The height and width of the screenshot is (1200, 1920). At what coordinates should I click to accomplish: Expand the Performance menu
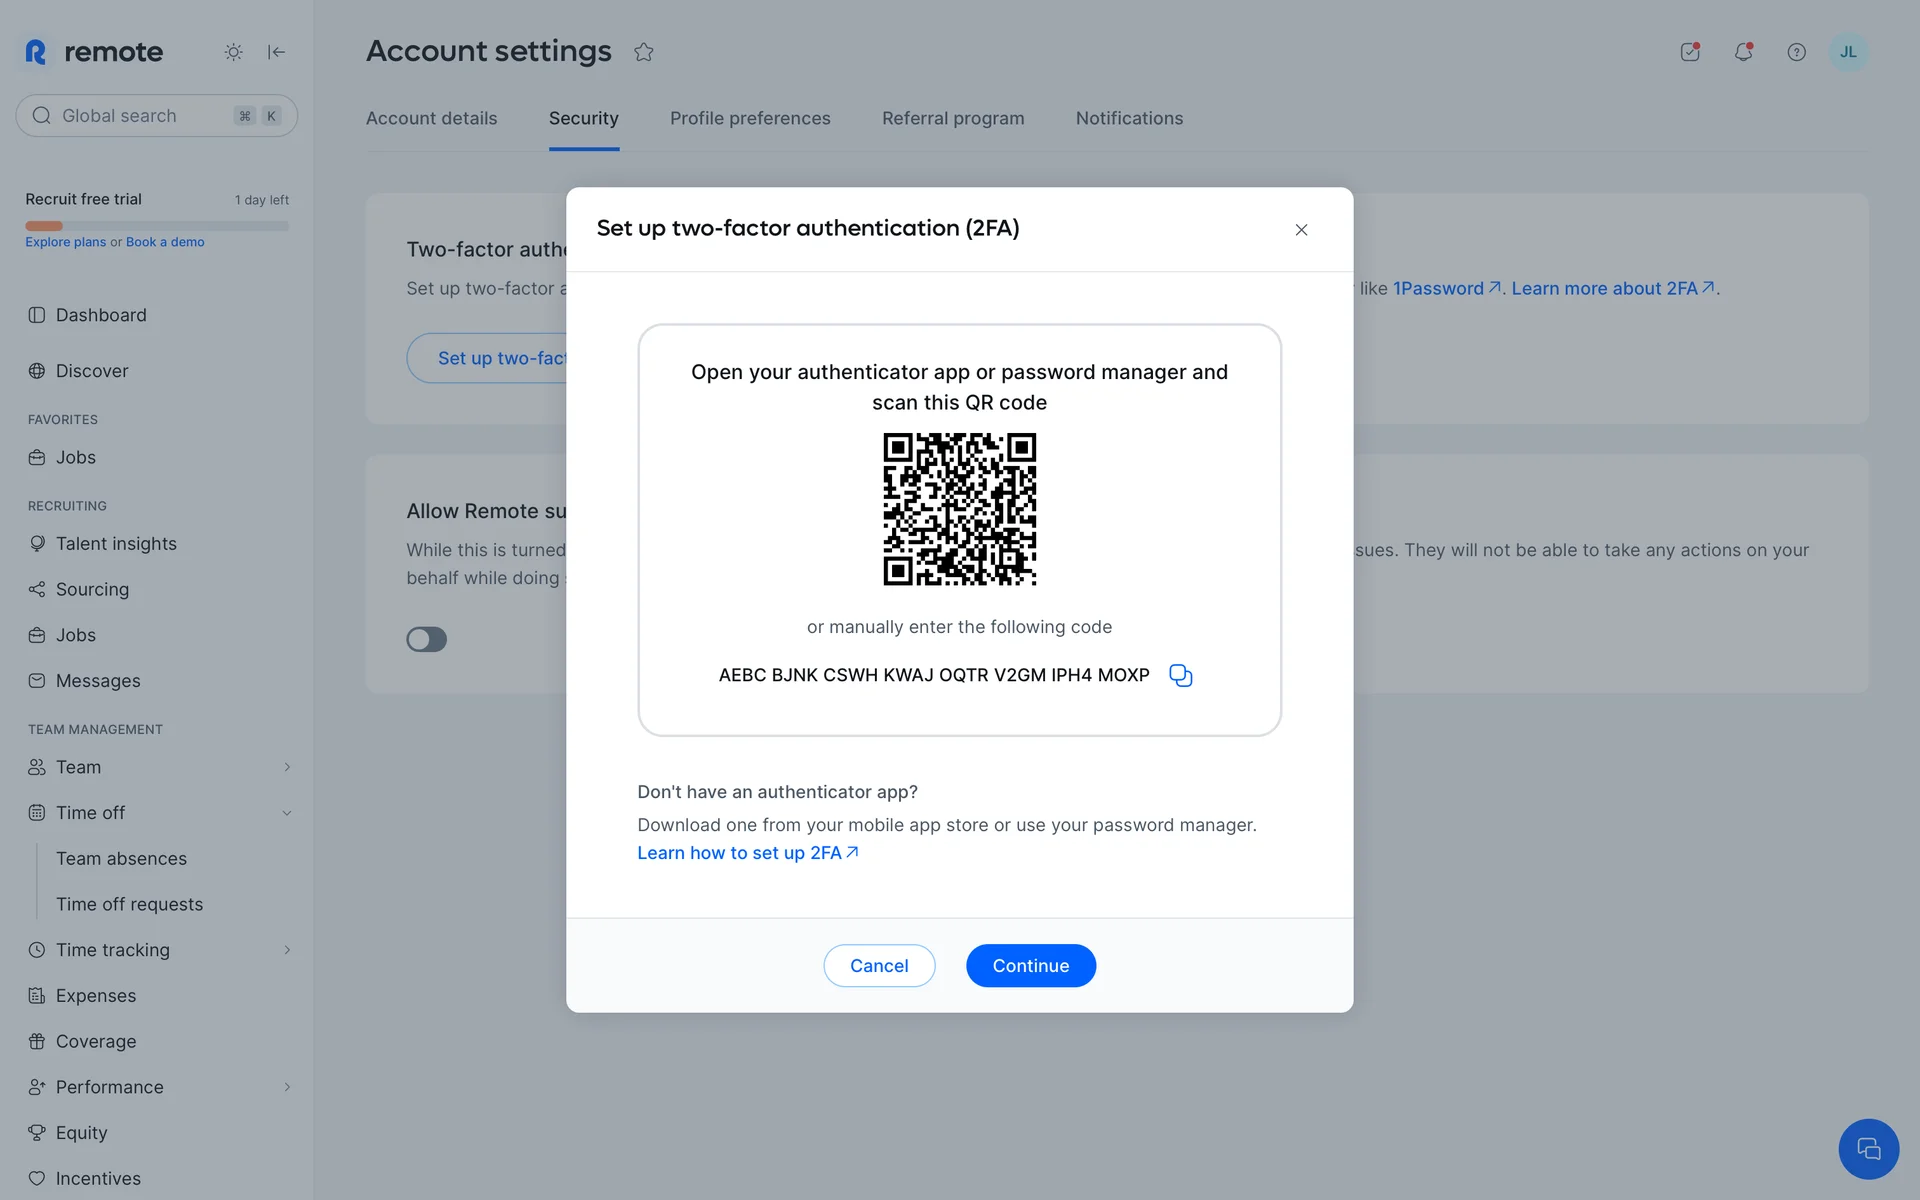287,1087
